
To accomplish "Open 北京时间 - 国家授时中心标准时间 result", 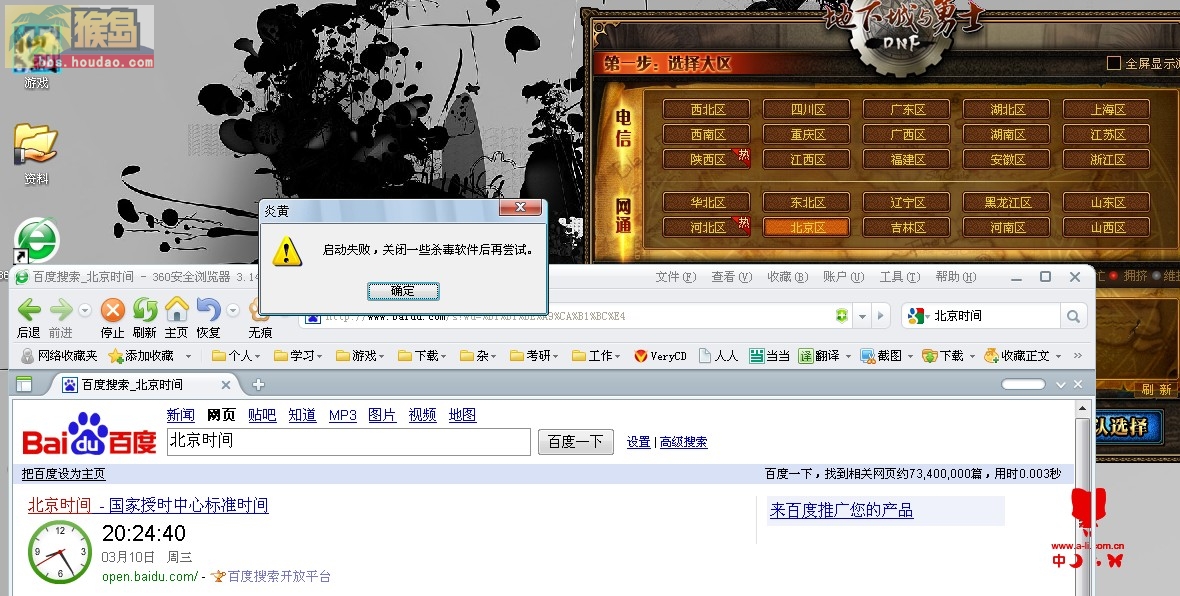I will 148,505.
